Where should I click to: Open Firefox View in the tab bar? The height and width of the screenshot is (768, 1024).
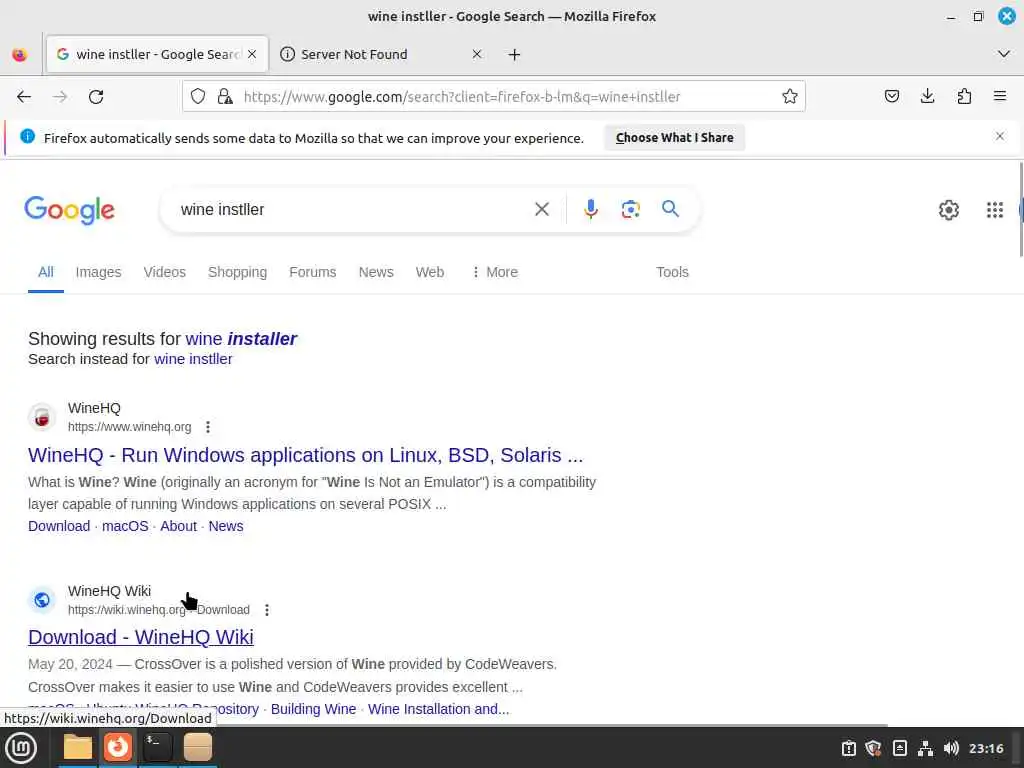[x=20, y=54]
